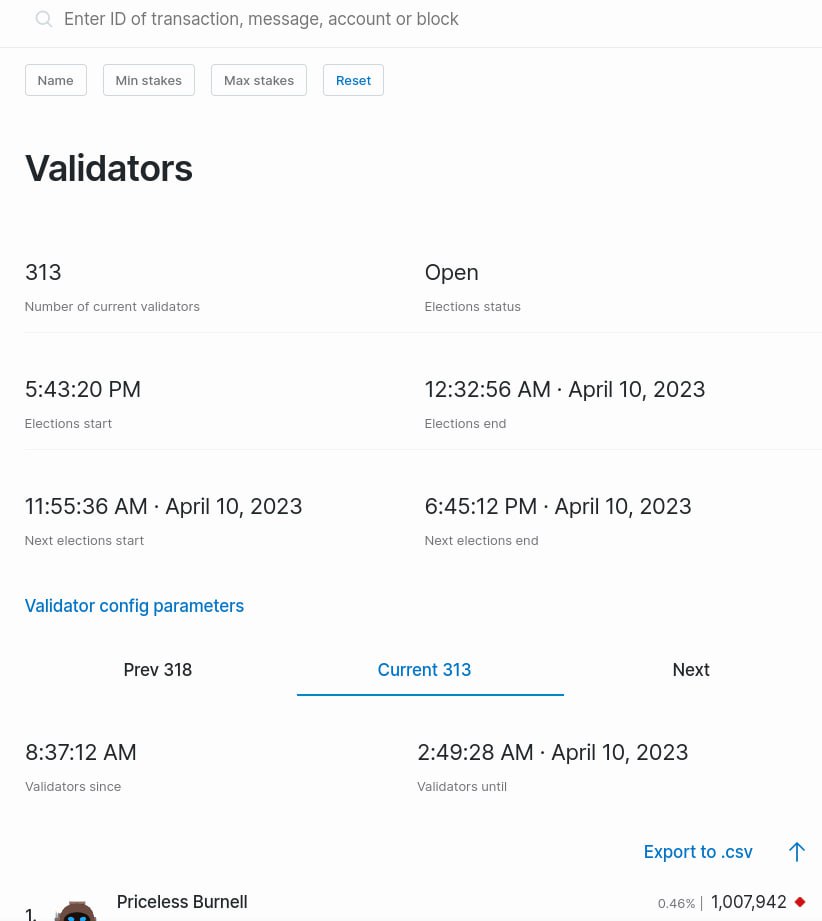Open the Priceless Burnell validator
The height and width of the screenshot is (921, 822).
click(x=182, y=902)
